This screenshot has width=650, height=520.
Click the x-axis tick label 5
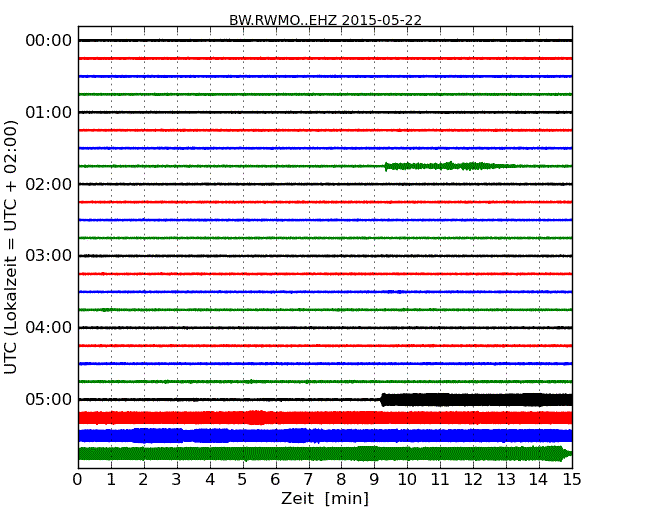pos(242,480)
